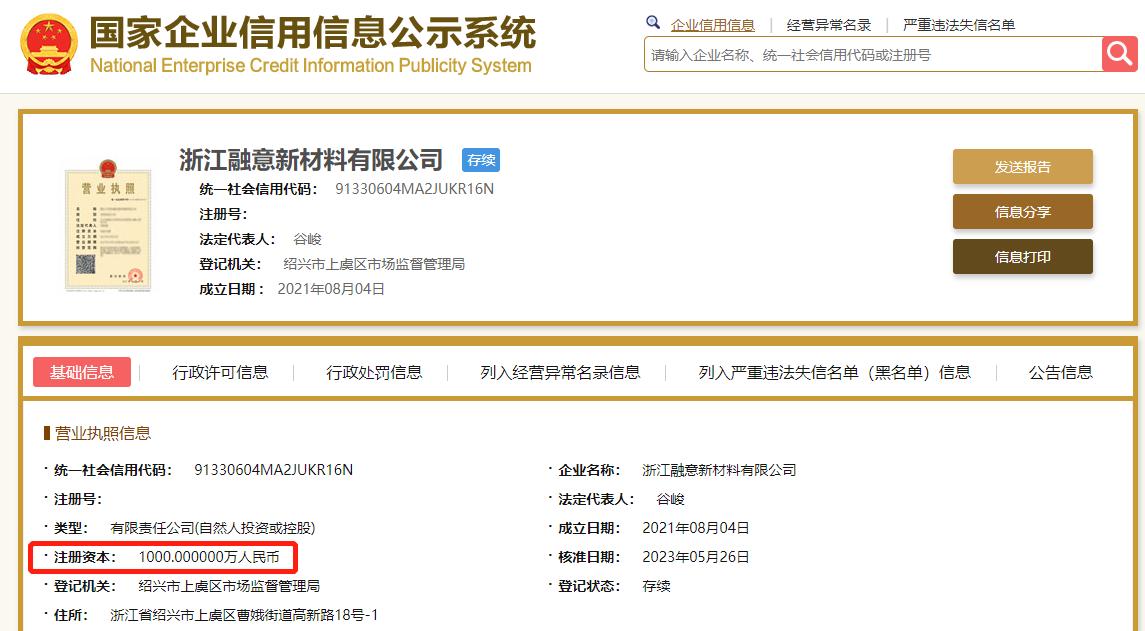Click the enterprise name search input field

pyautogui.click(x=872, y=55)
